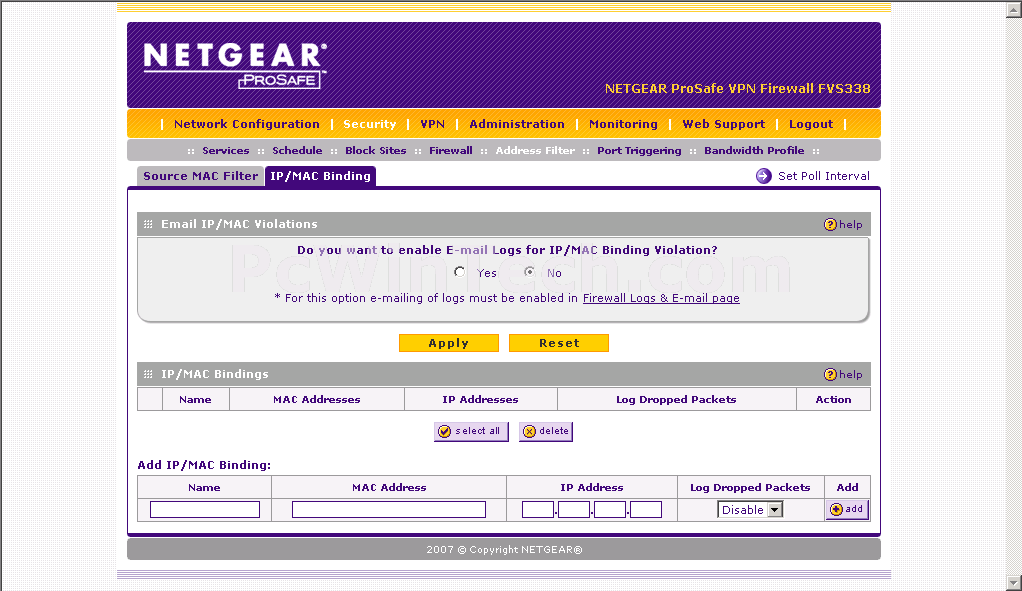
Task: Open the Firewall Logs & E-mail page link
Action: click(x=661, y=298)
